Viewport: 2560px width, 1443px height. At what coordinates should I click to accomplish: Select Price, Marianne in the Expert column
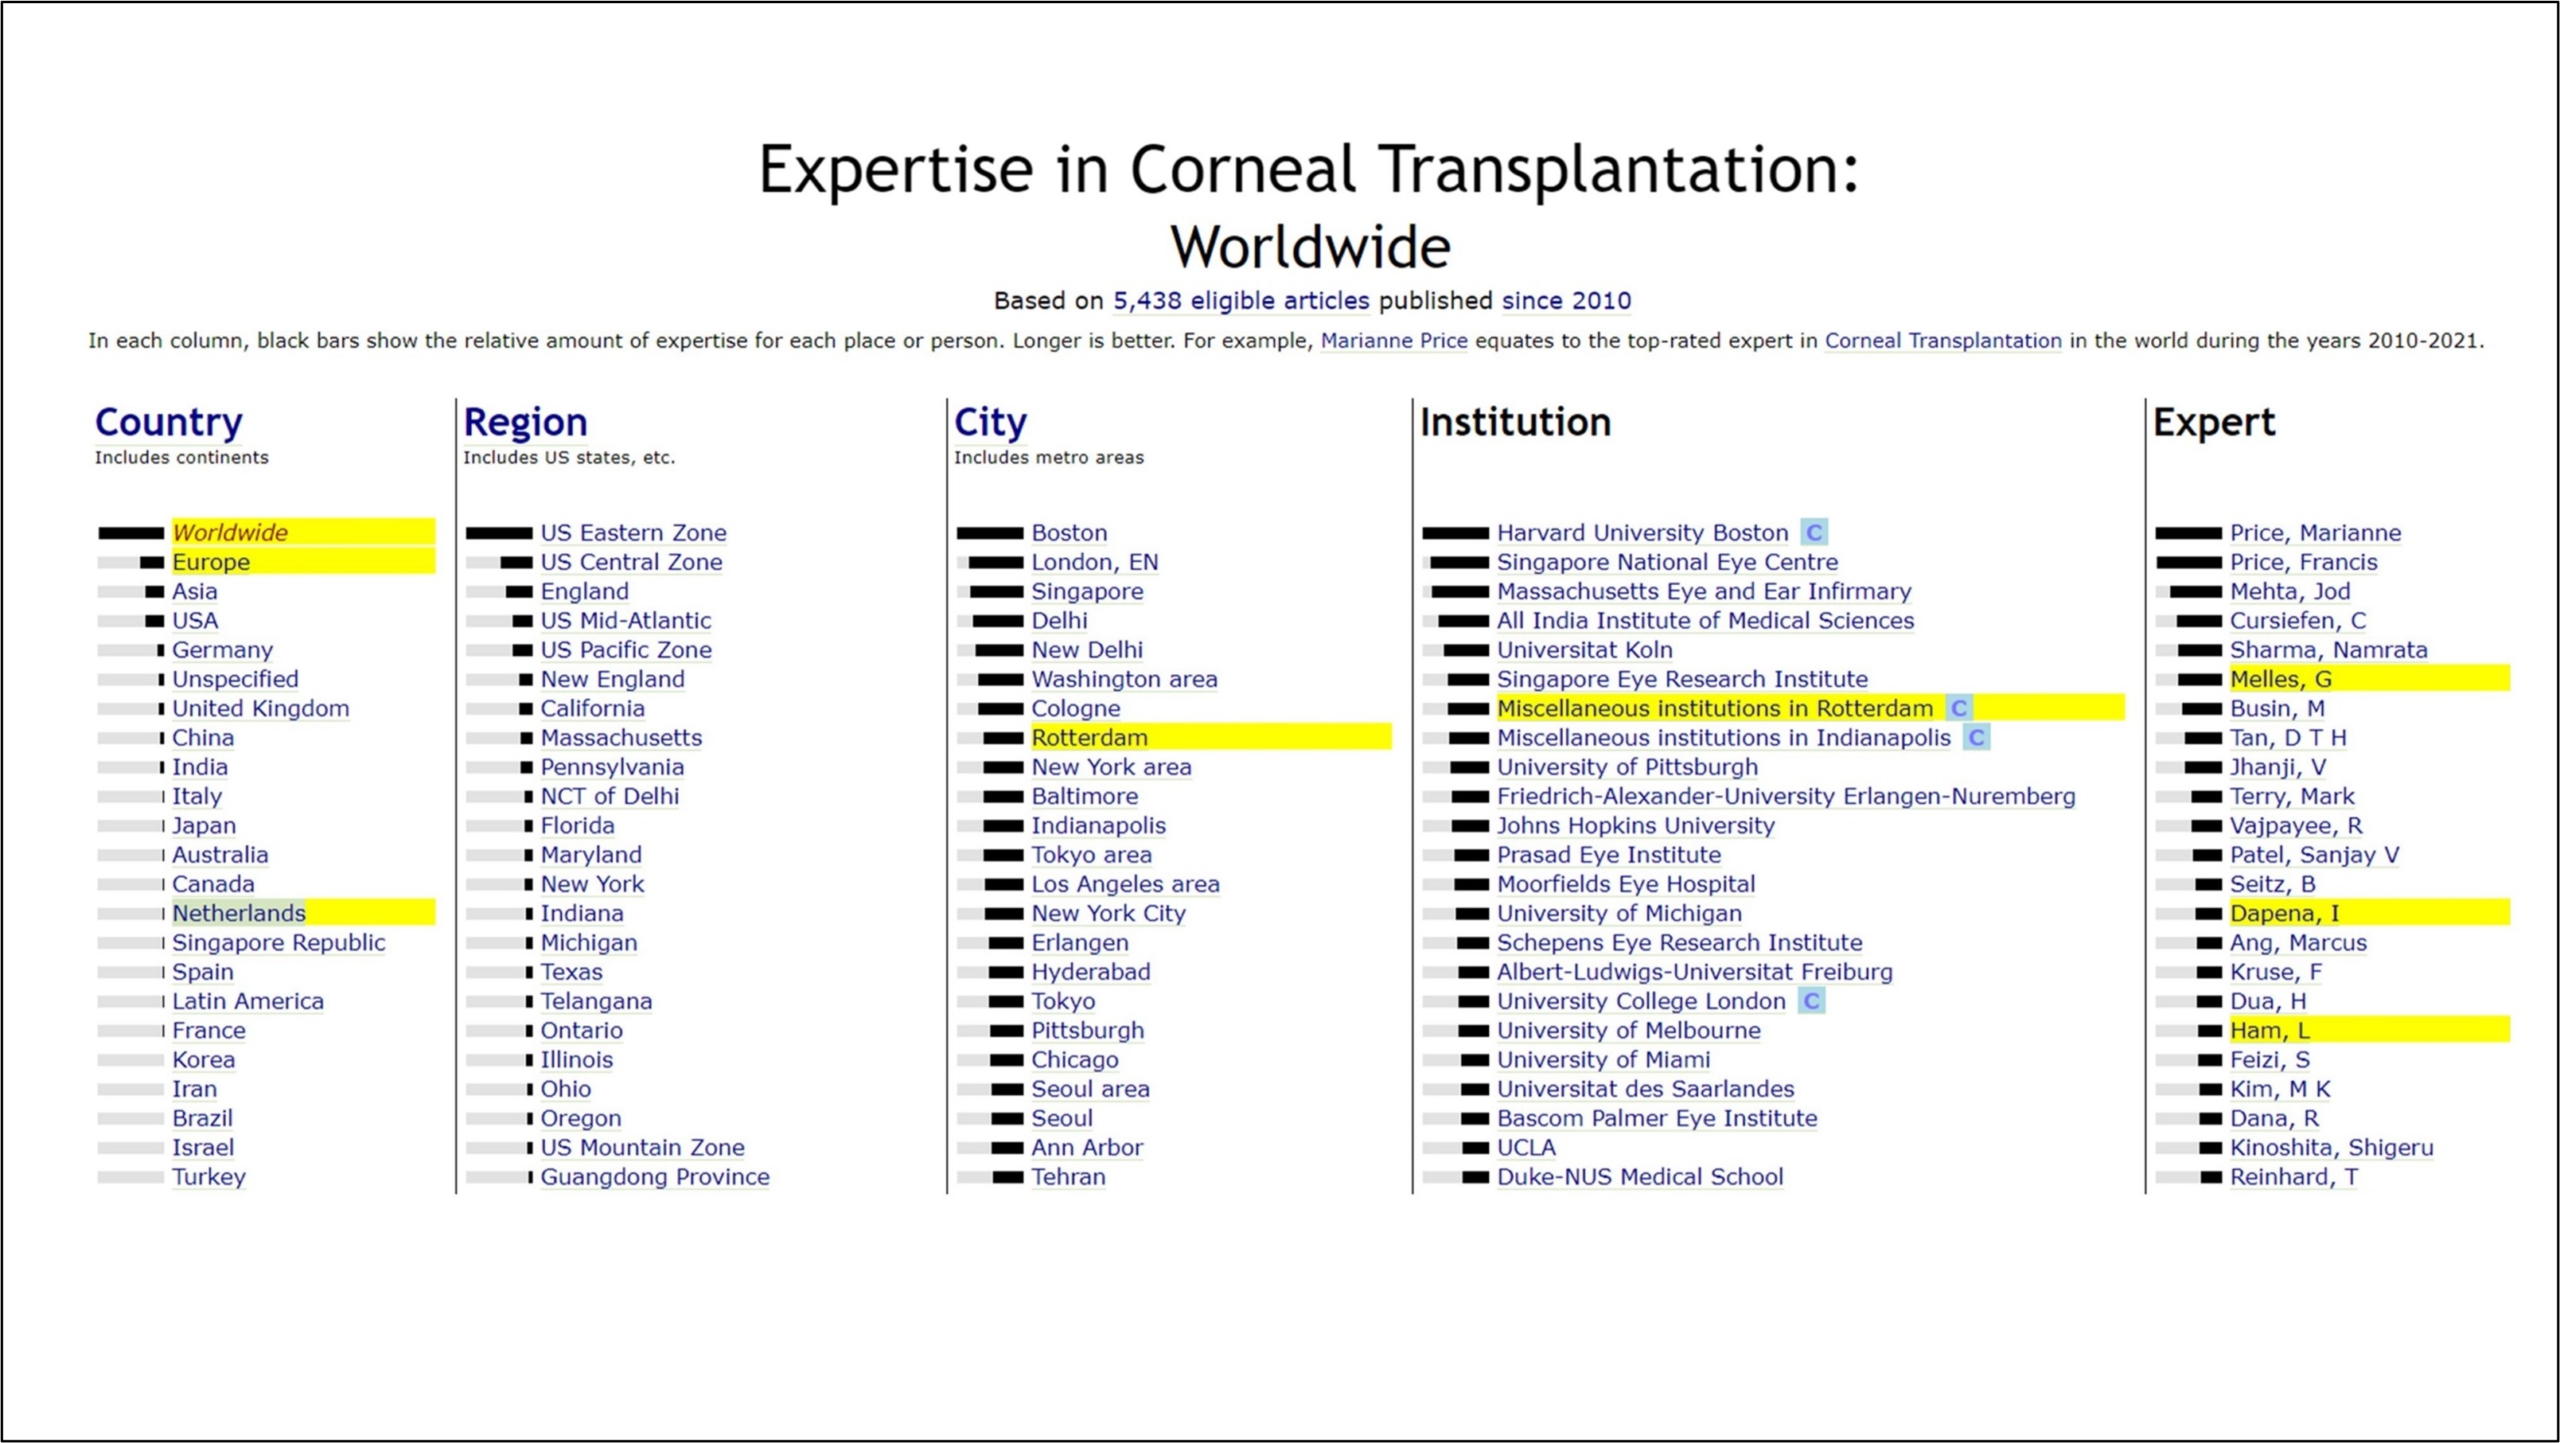coord(2315,532)
